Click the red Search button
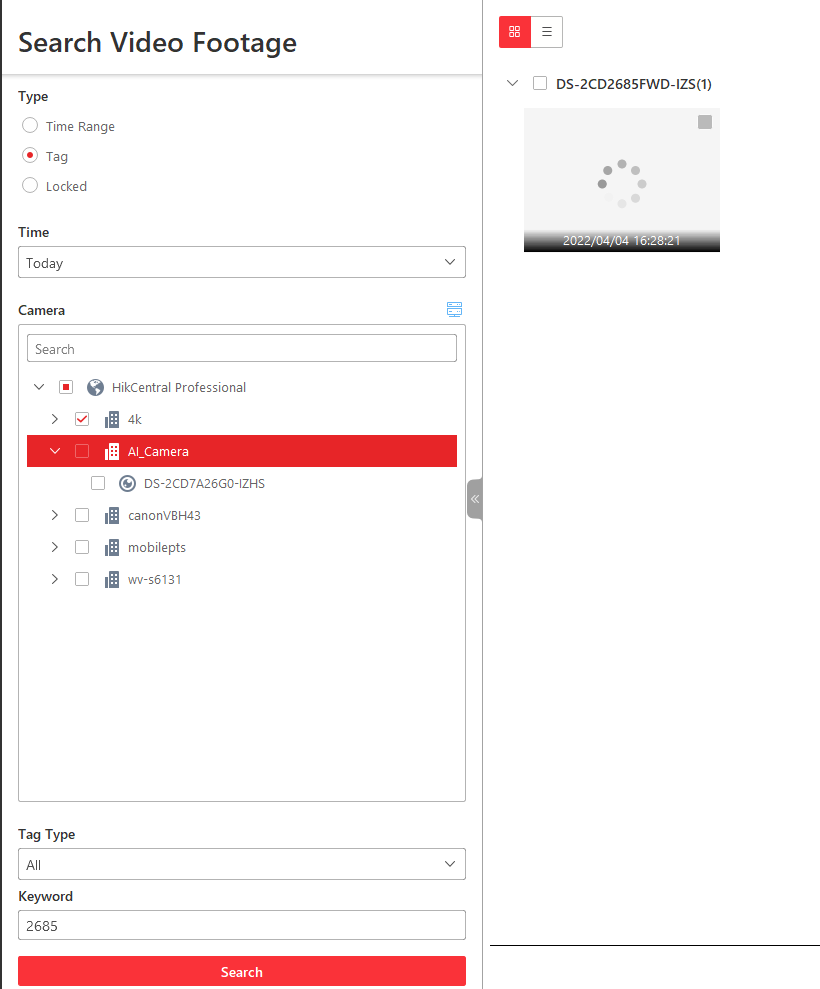This screenshot has width=820, height=989. [242, 972]
